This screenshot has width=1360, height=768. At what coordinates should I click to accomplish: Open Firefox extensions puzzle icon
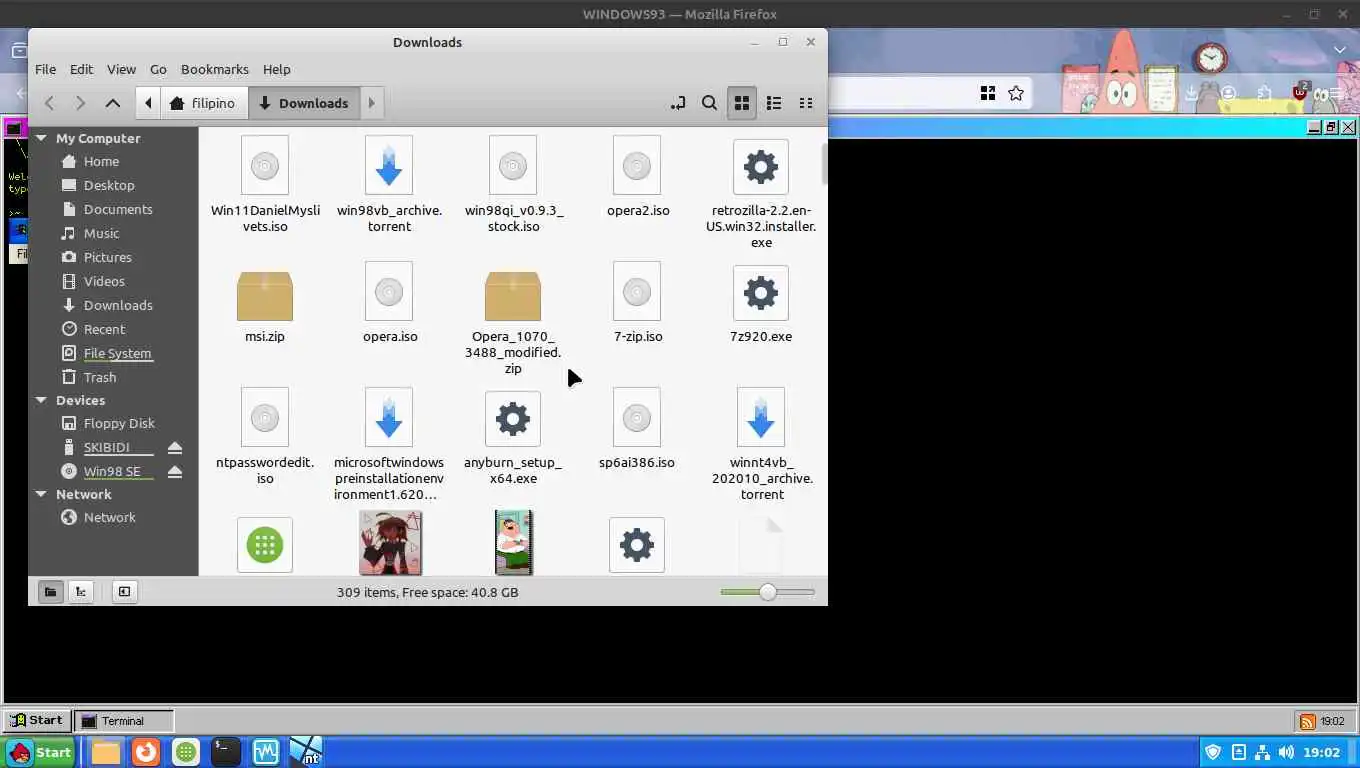(x=1264, y=93)
